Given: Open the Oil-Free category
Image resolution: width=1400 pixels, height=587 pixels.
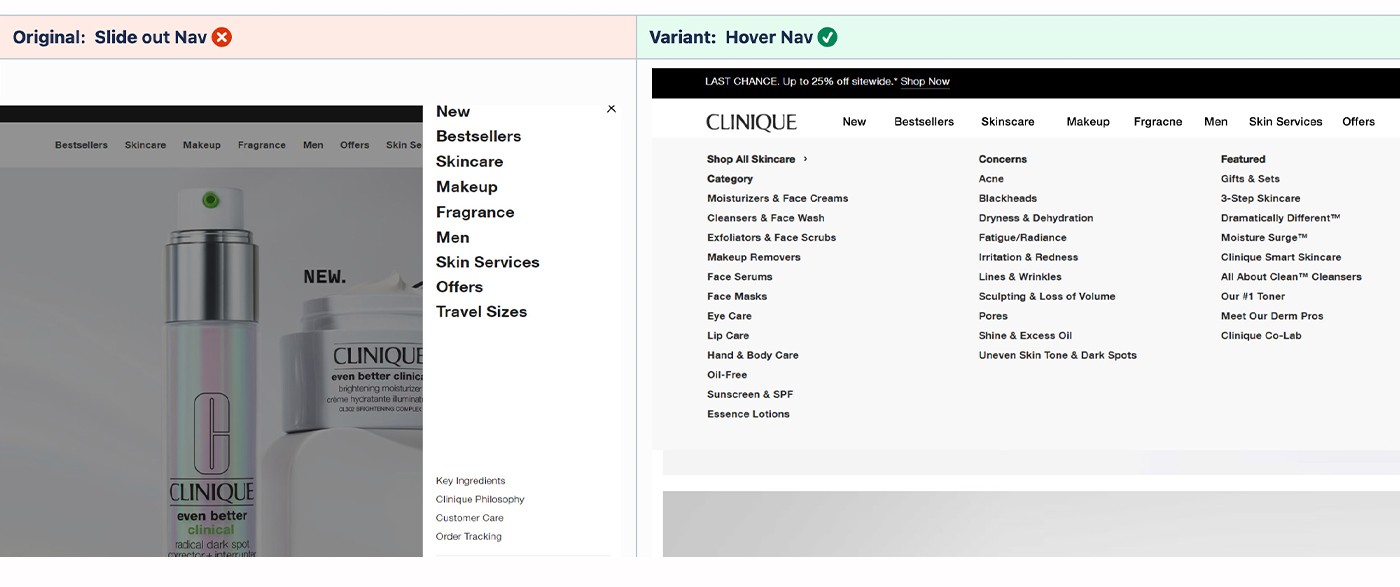Looking at the screenshot, I should point(726,375).
